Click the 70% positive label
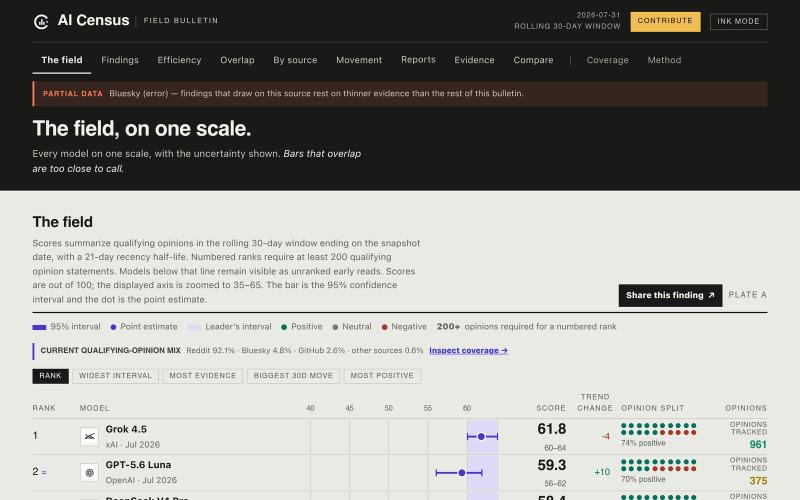Viewport: 800px width, 500px height. coord(643,479)
